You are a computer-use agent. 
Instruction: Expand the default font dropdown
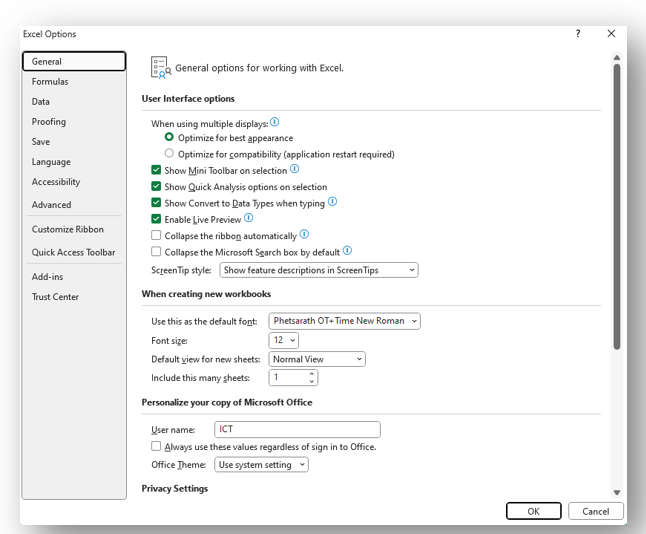pyautogui.click(x=344, y=321)
